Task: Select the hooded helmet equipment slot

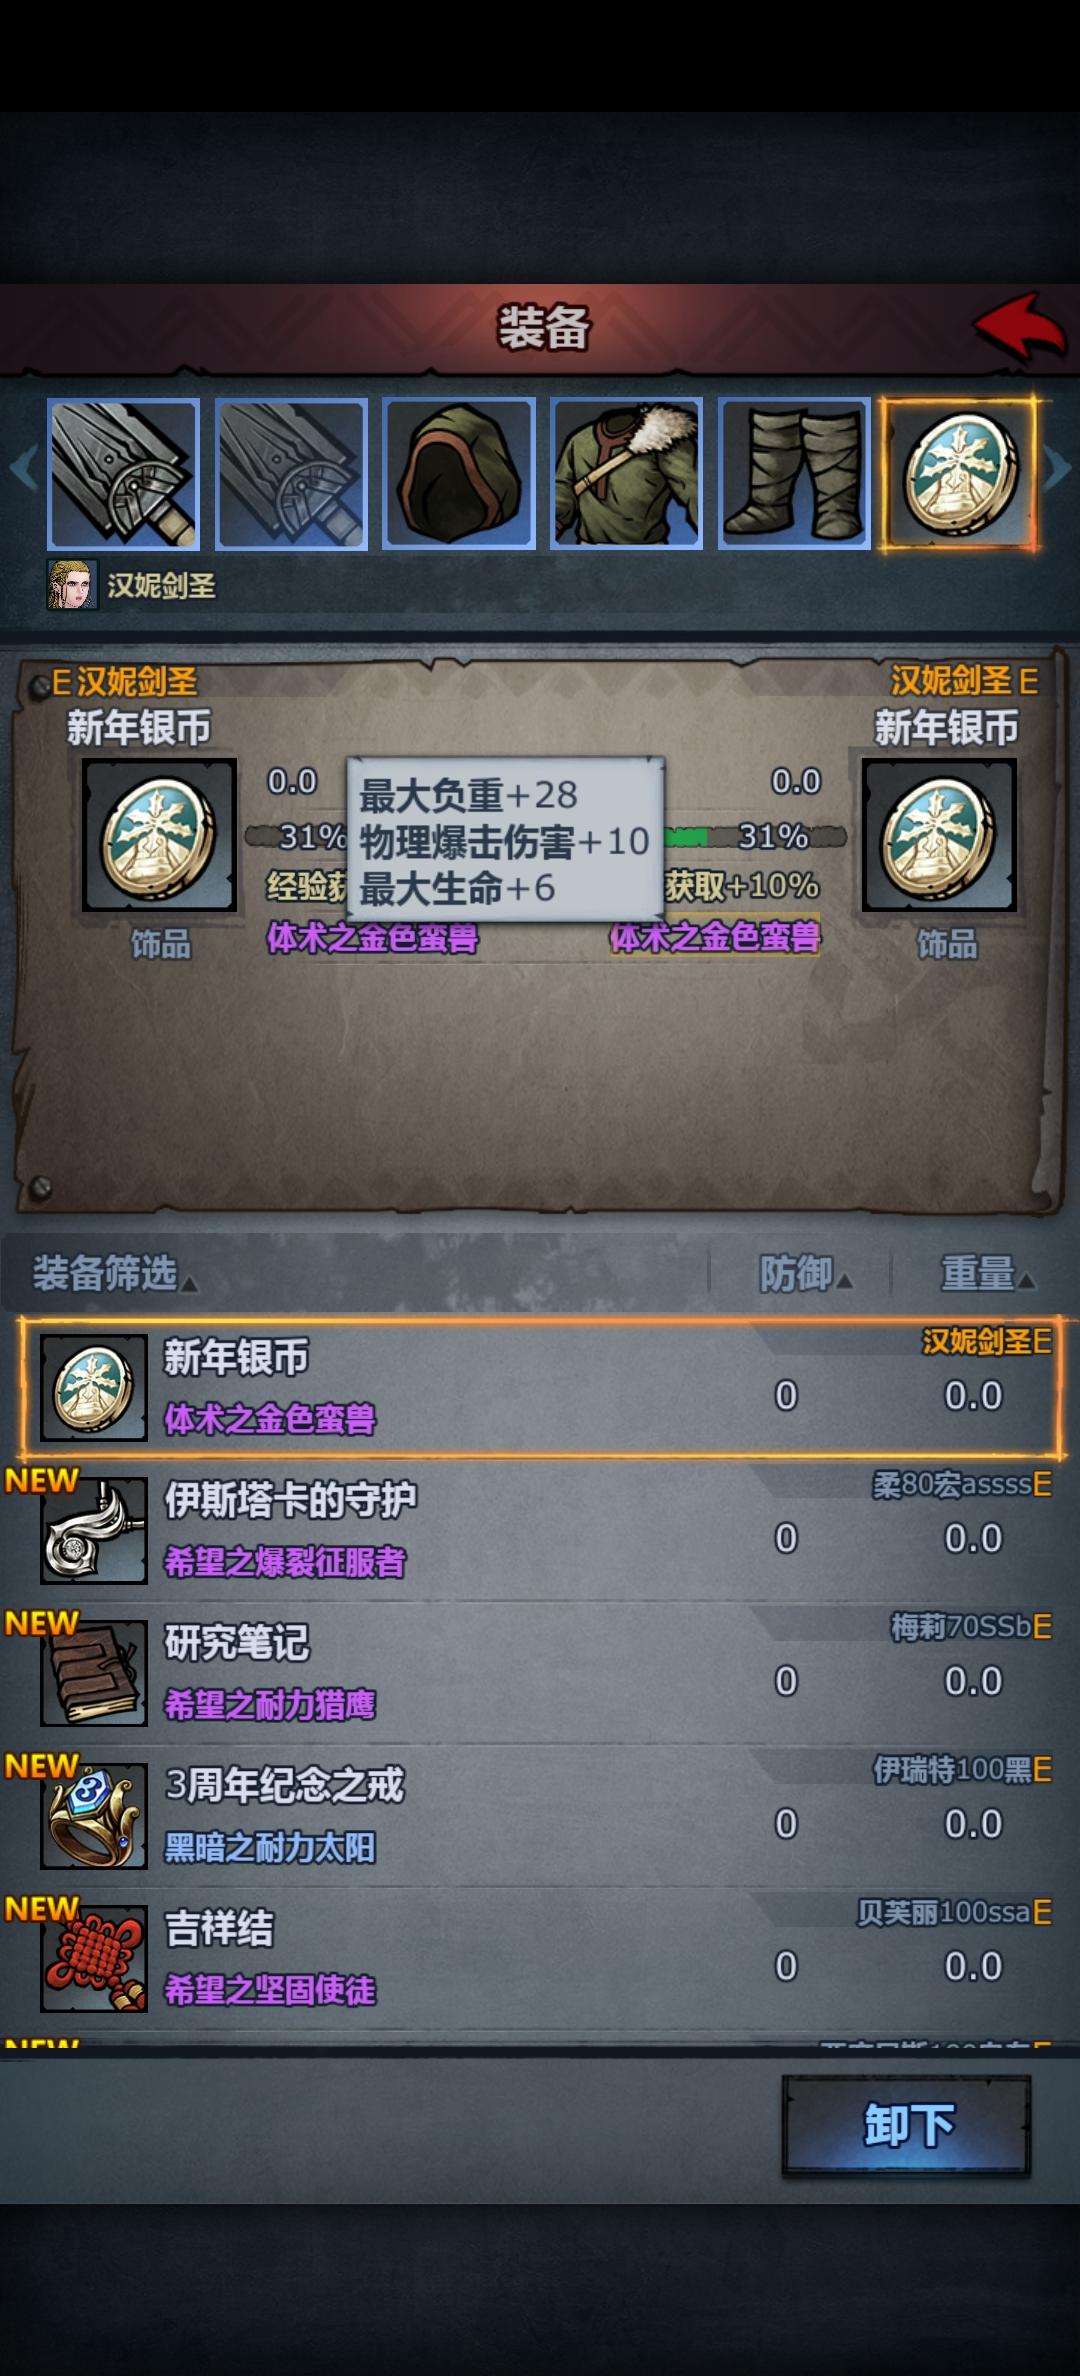Action: [459, 474]
